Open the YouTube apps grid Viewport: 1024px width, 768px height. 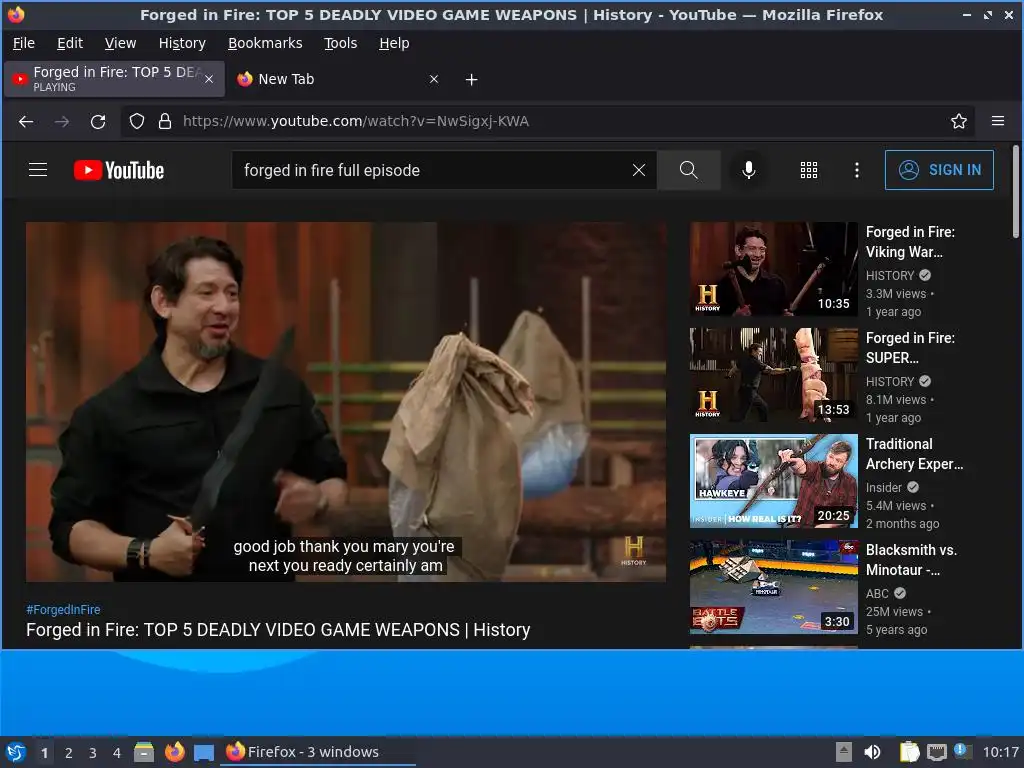click(x=808, y=170)
